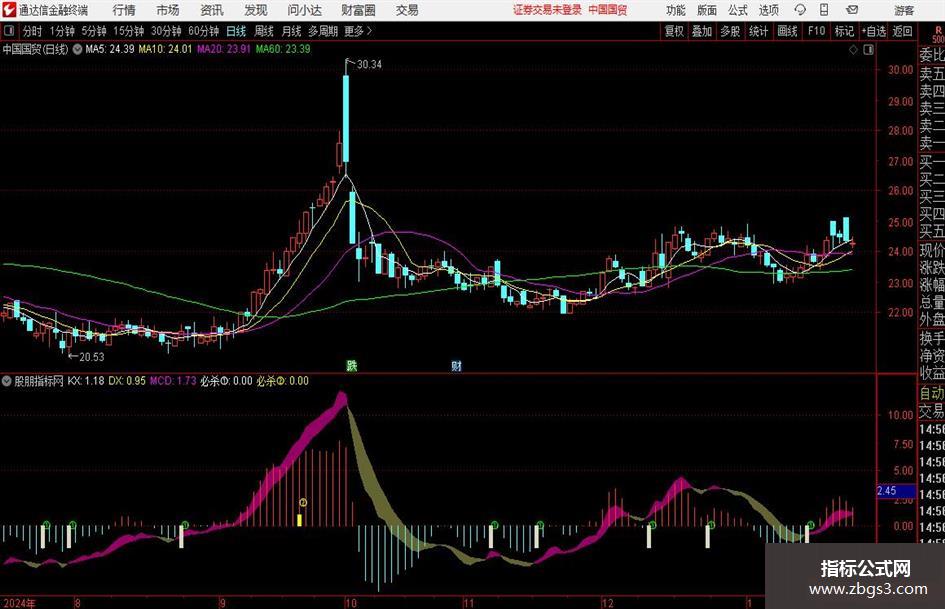The image size is (945, 609).
Task: Open the 发现 menu
Action: click(x=256, y=10)
